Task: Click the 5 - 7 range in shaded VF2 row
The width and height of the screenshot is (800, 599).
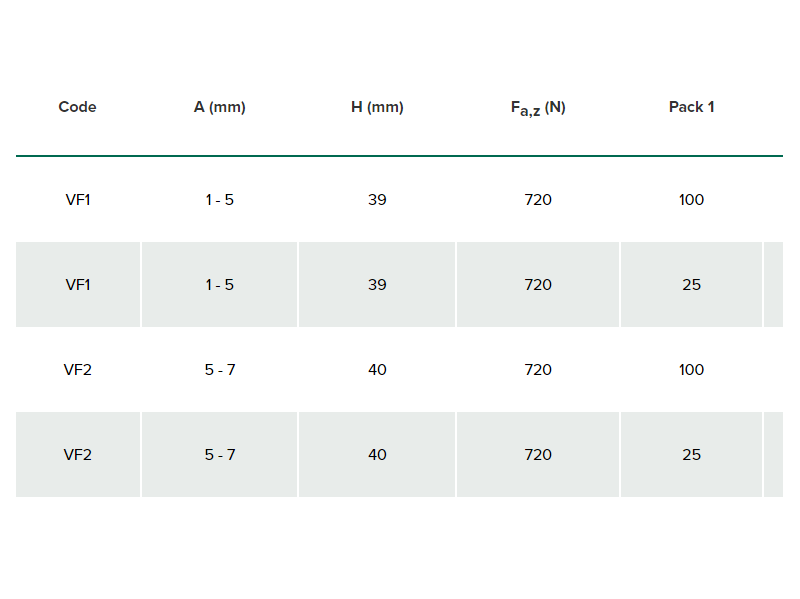Action: click(220, 455)
